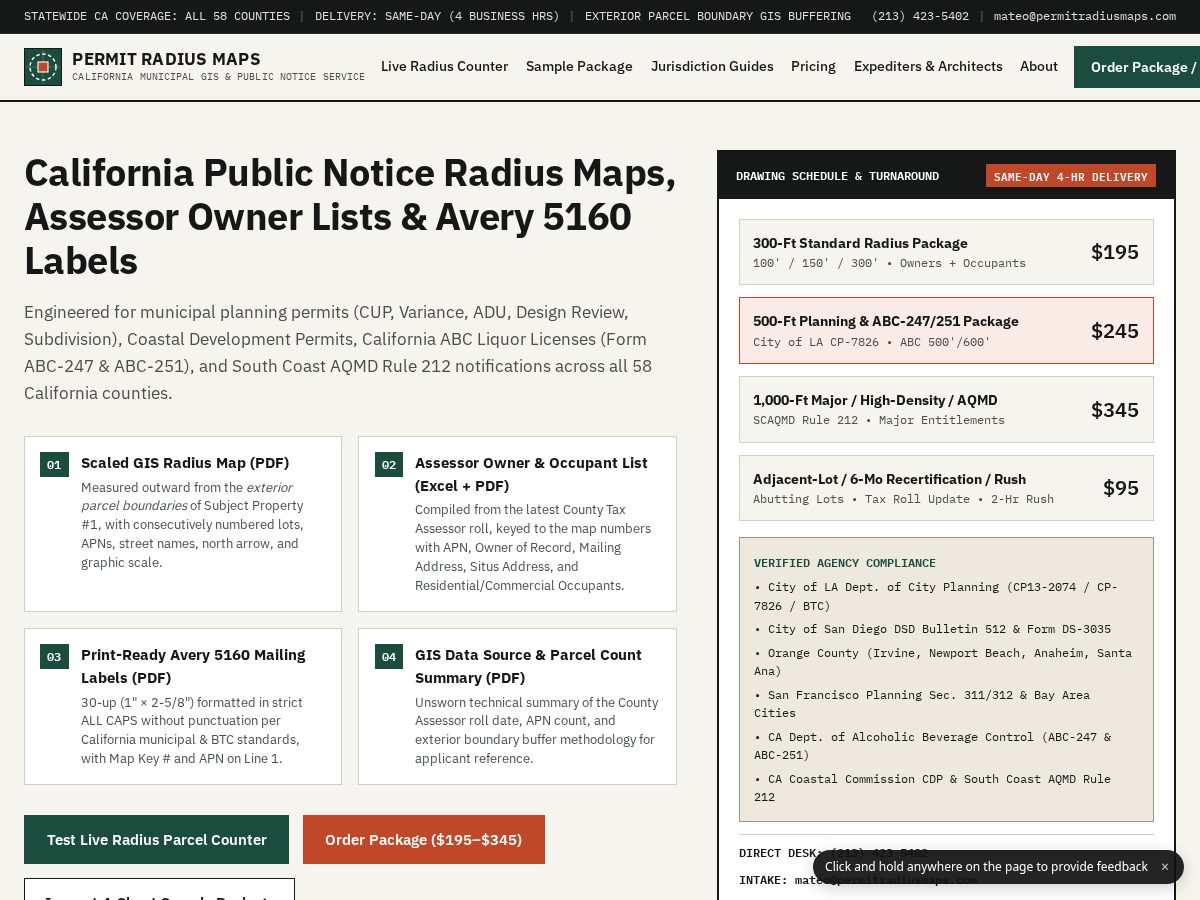
Task: Click the $245 price text
Action: 1115,331
